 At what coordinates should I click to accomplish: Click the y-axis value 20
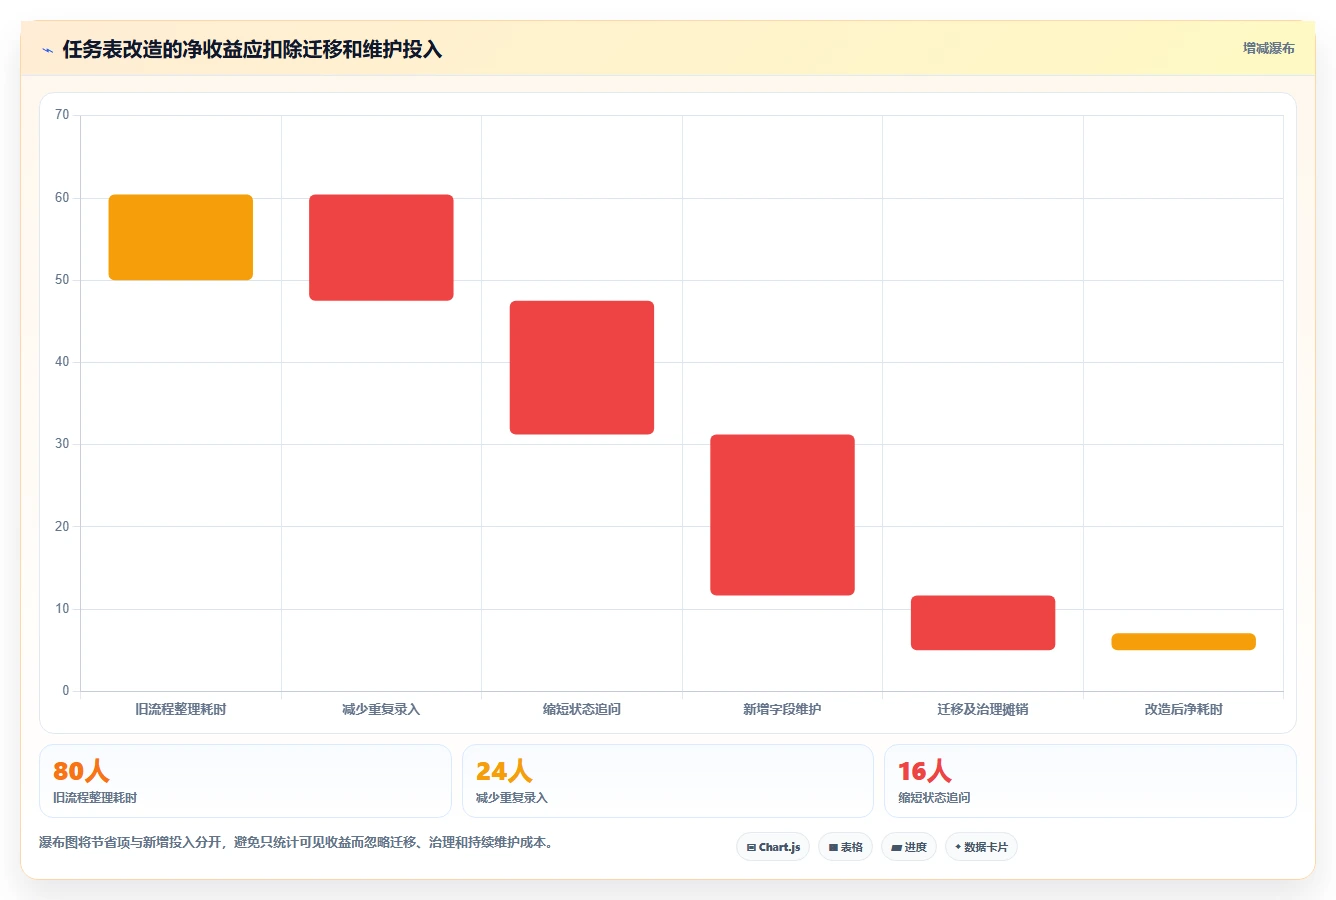click(62, 527)
